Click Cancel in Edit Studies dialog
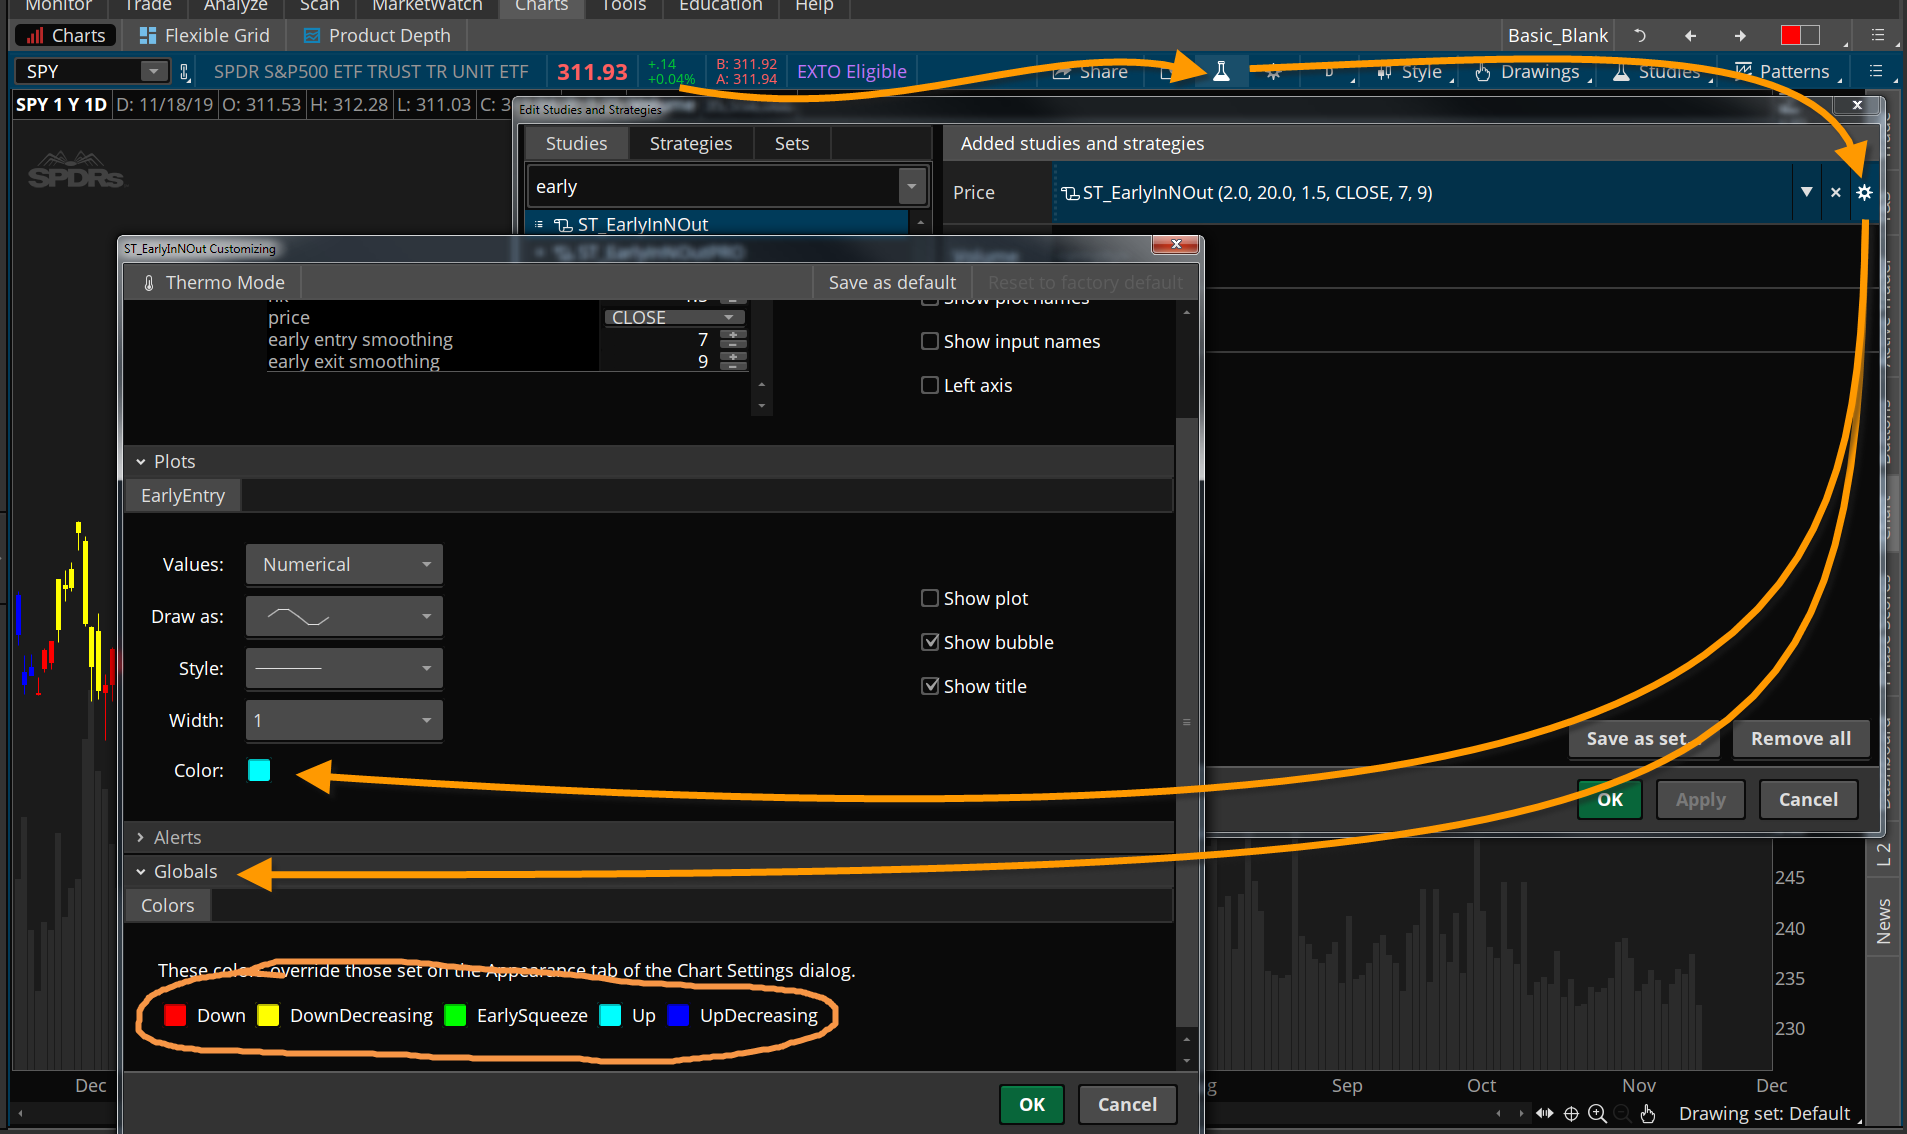 point(1808,799)
